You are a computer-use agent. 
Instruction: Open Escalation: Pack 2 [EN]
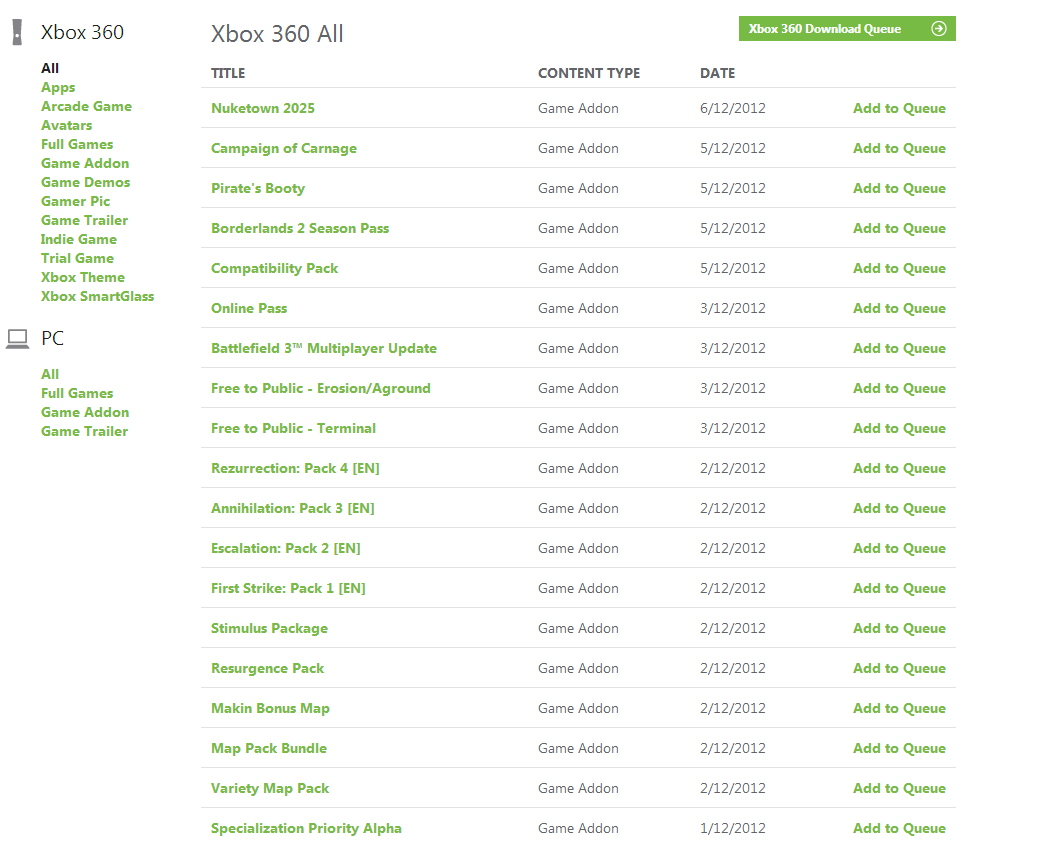click(286, 548)
